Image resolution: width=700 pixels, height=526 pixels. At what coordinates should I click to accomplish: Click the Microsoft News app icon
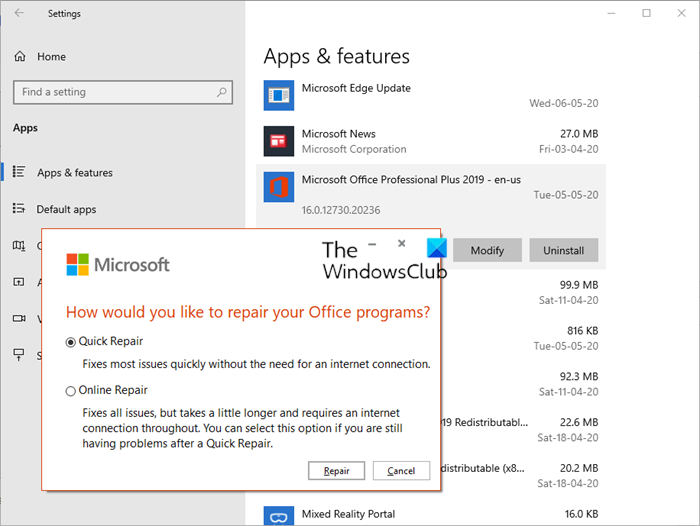(279, 141)
